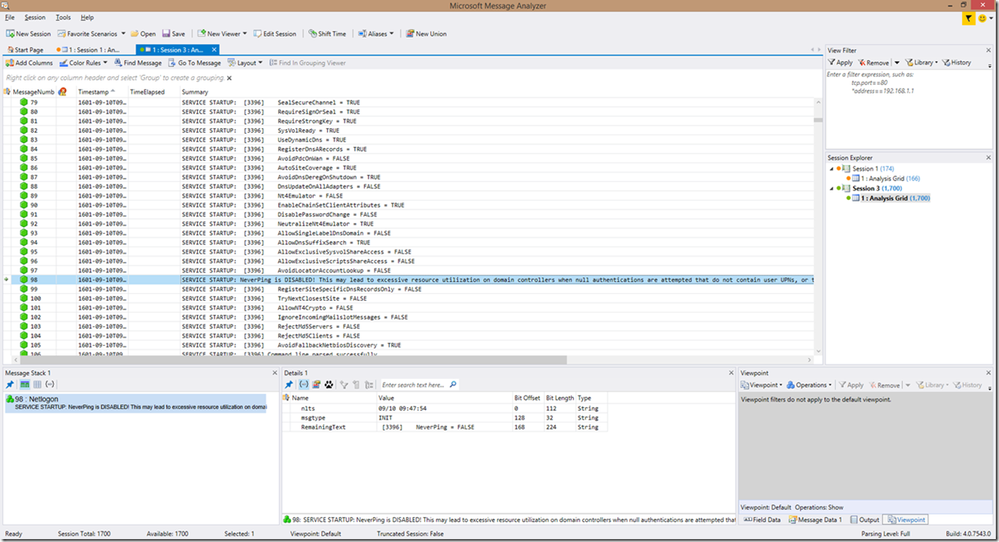Close the Session 3 tab
The image size is (999, 542).
(x=214, y=50)
